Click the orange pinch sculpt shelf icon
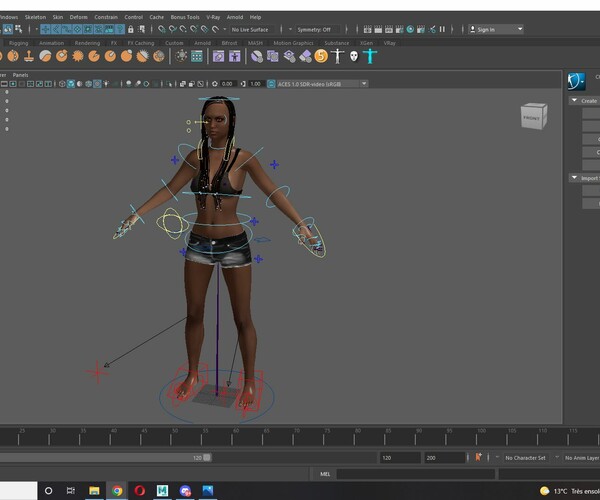Viewport: 600px width, 500px height. [x=94, y=56]
